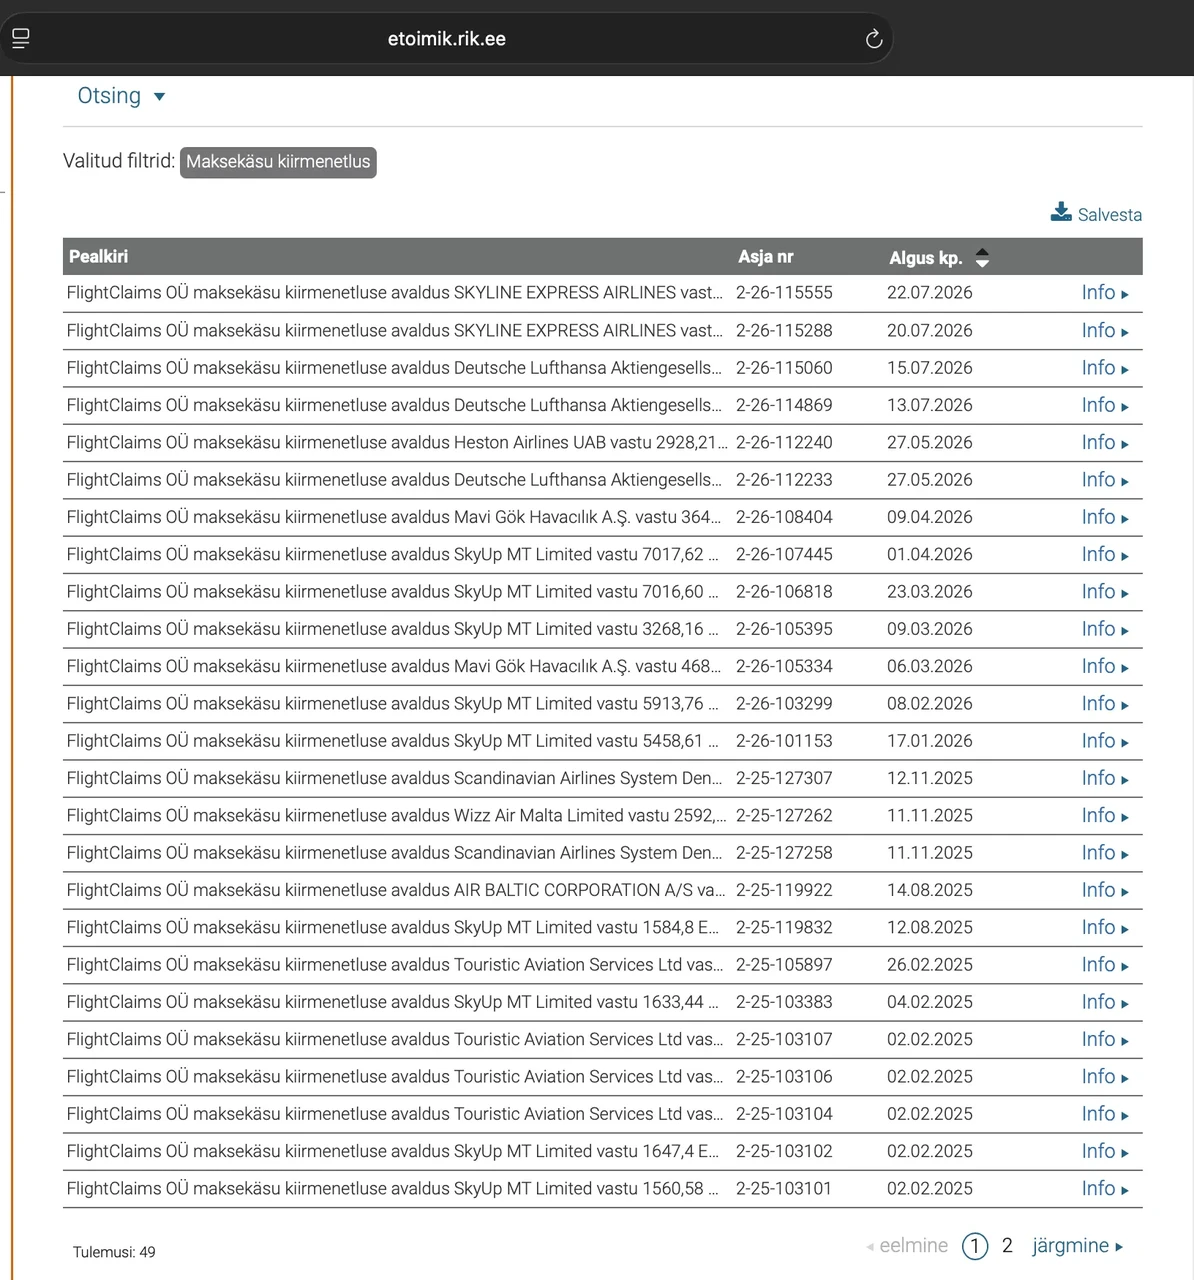Open Info for case 2-26-114869
Viewport: 1194px width, 1280px height.
[1104, 405]
